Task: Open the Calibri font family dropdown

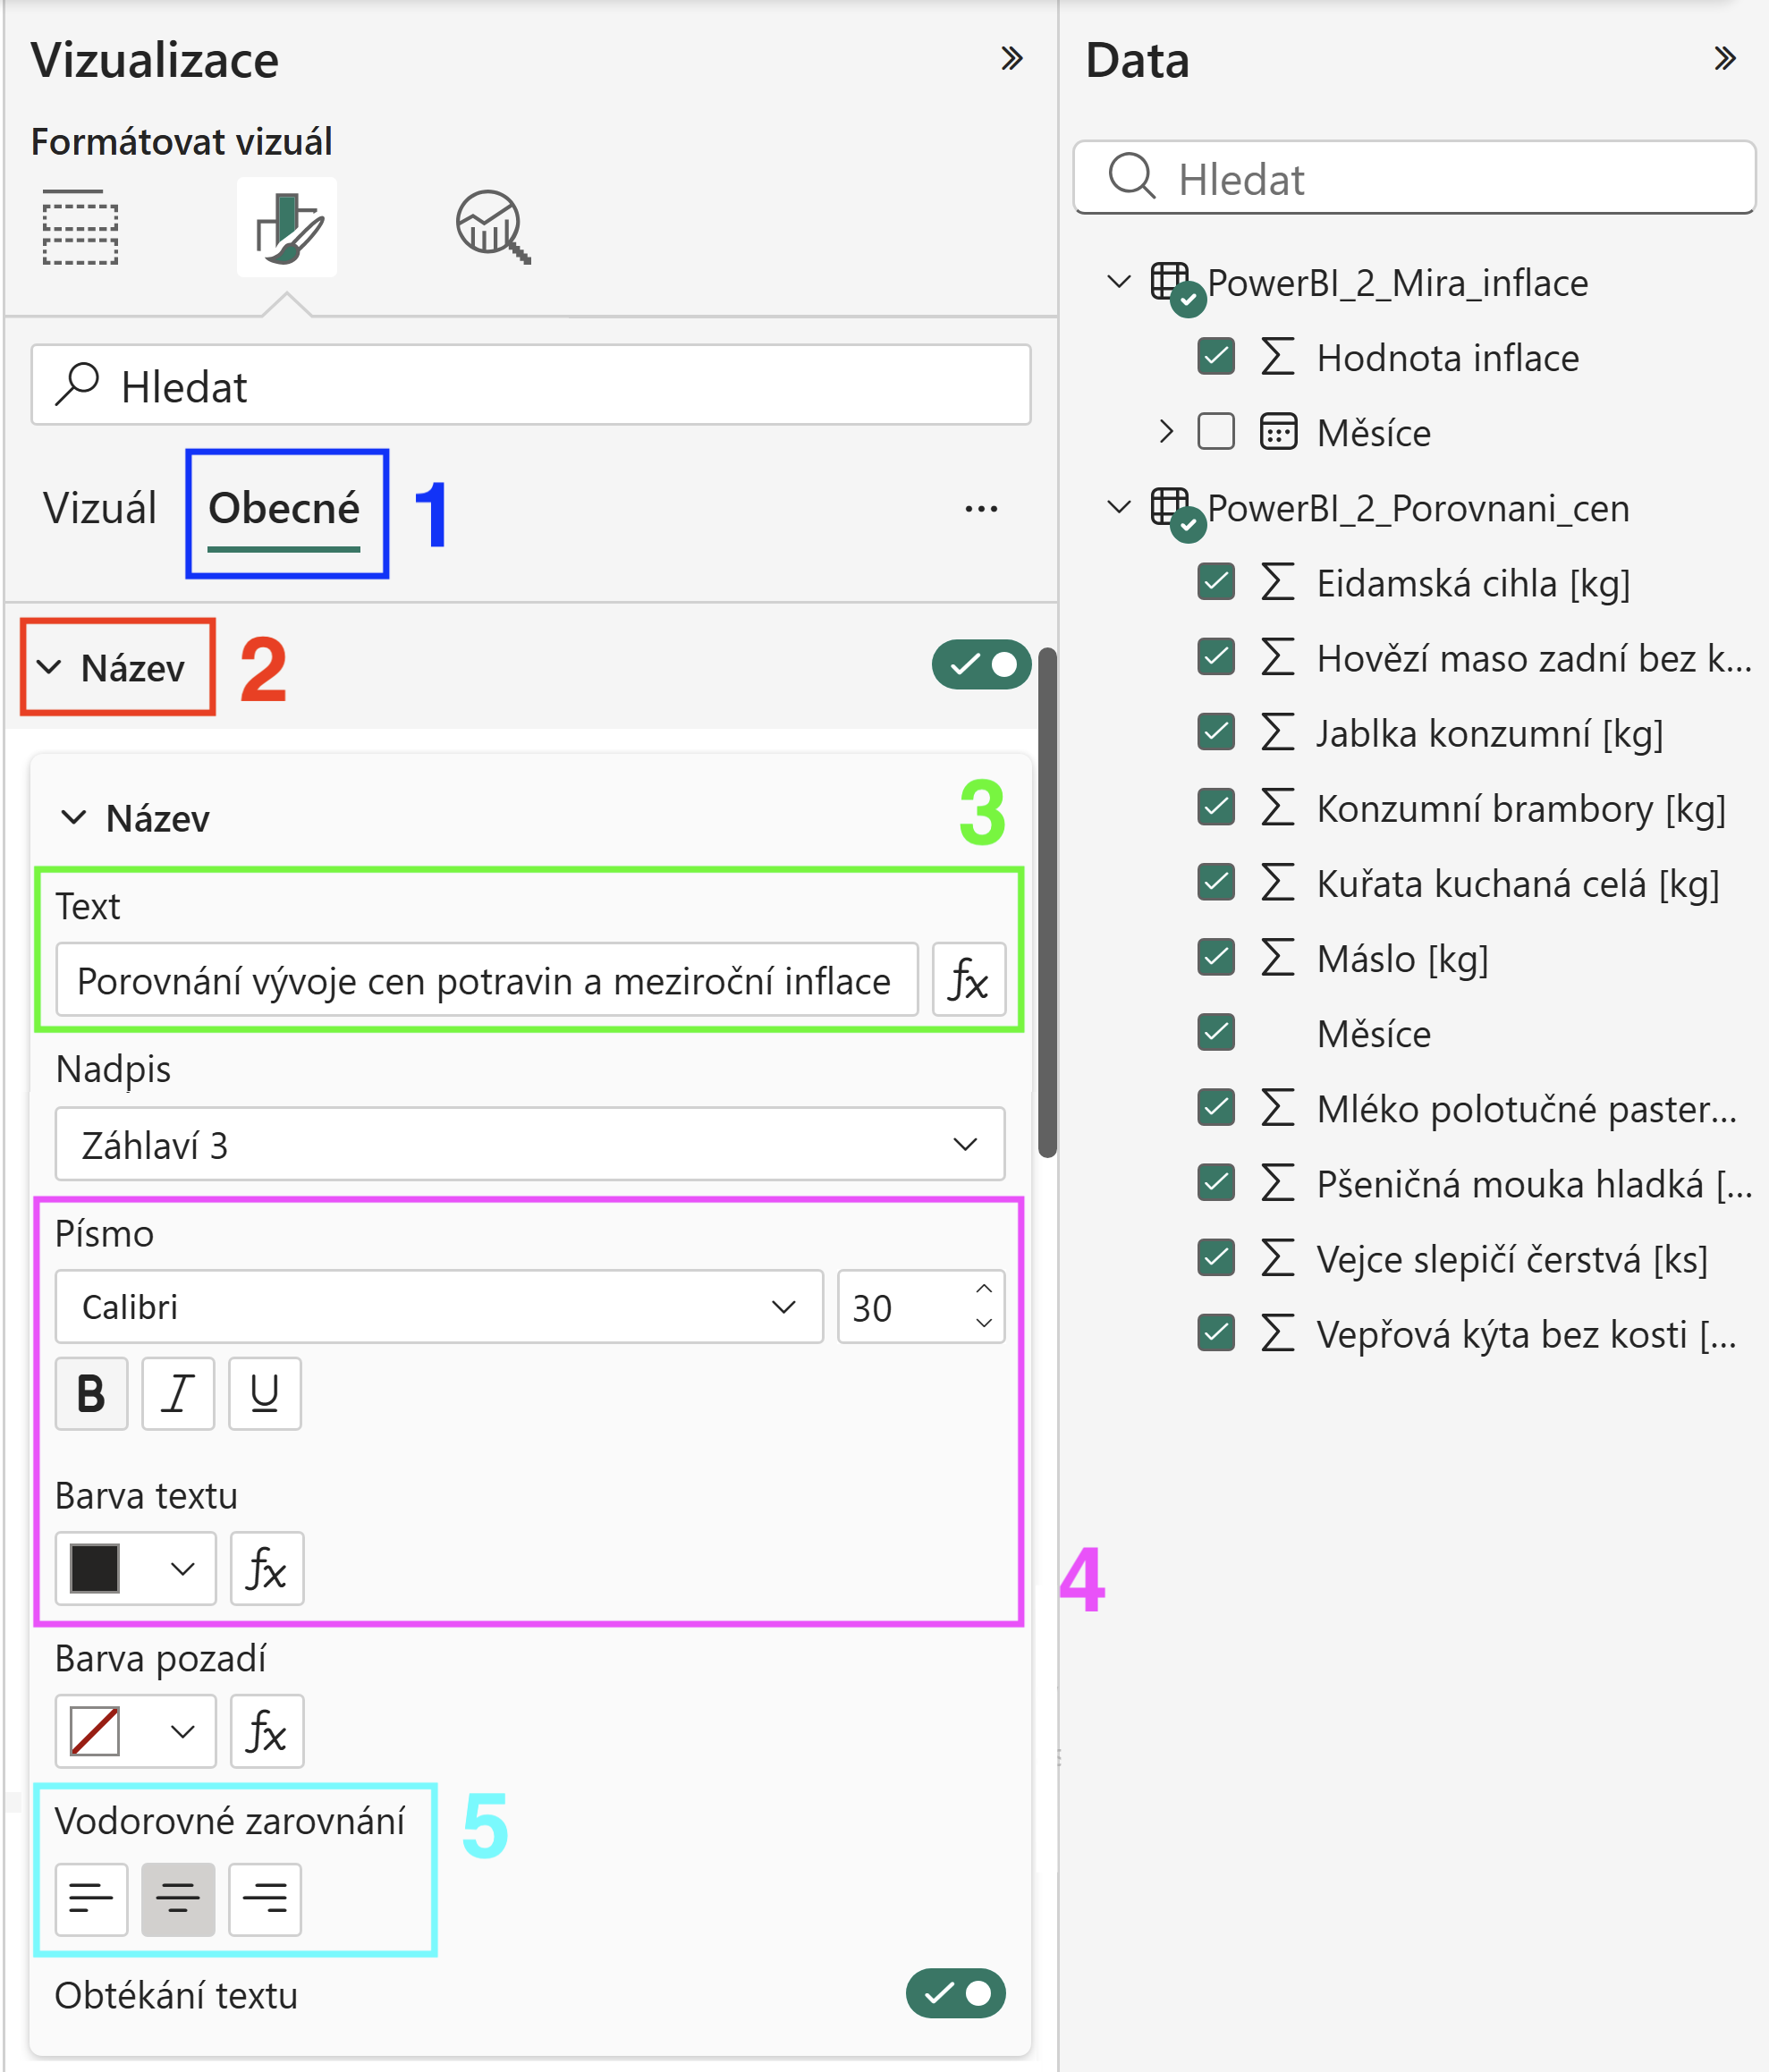Action: (439, 1307)
